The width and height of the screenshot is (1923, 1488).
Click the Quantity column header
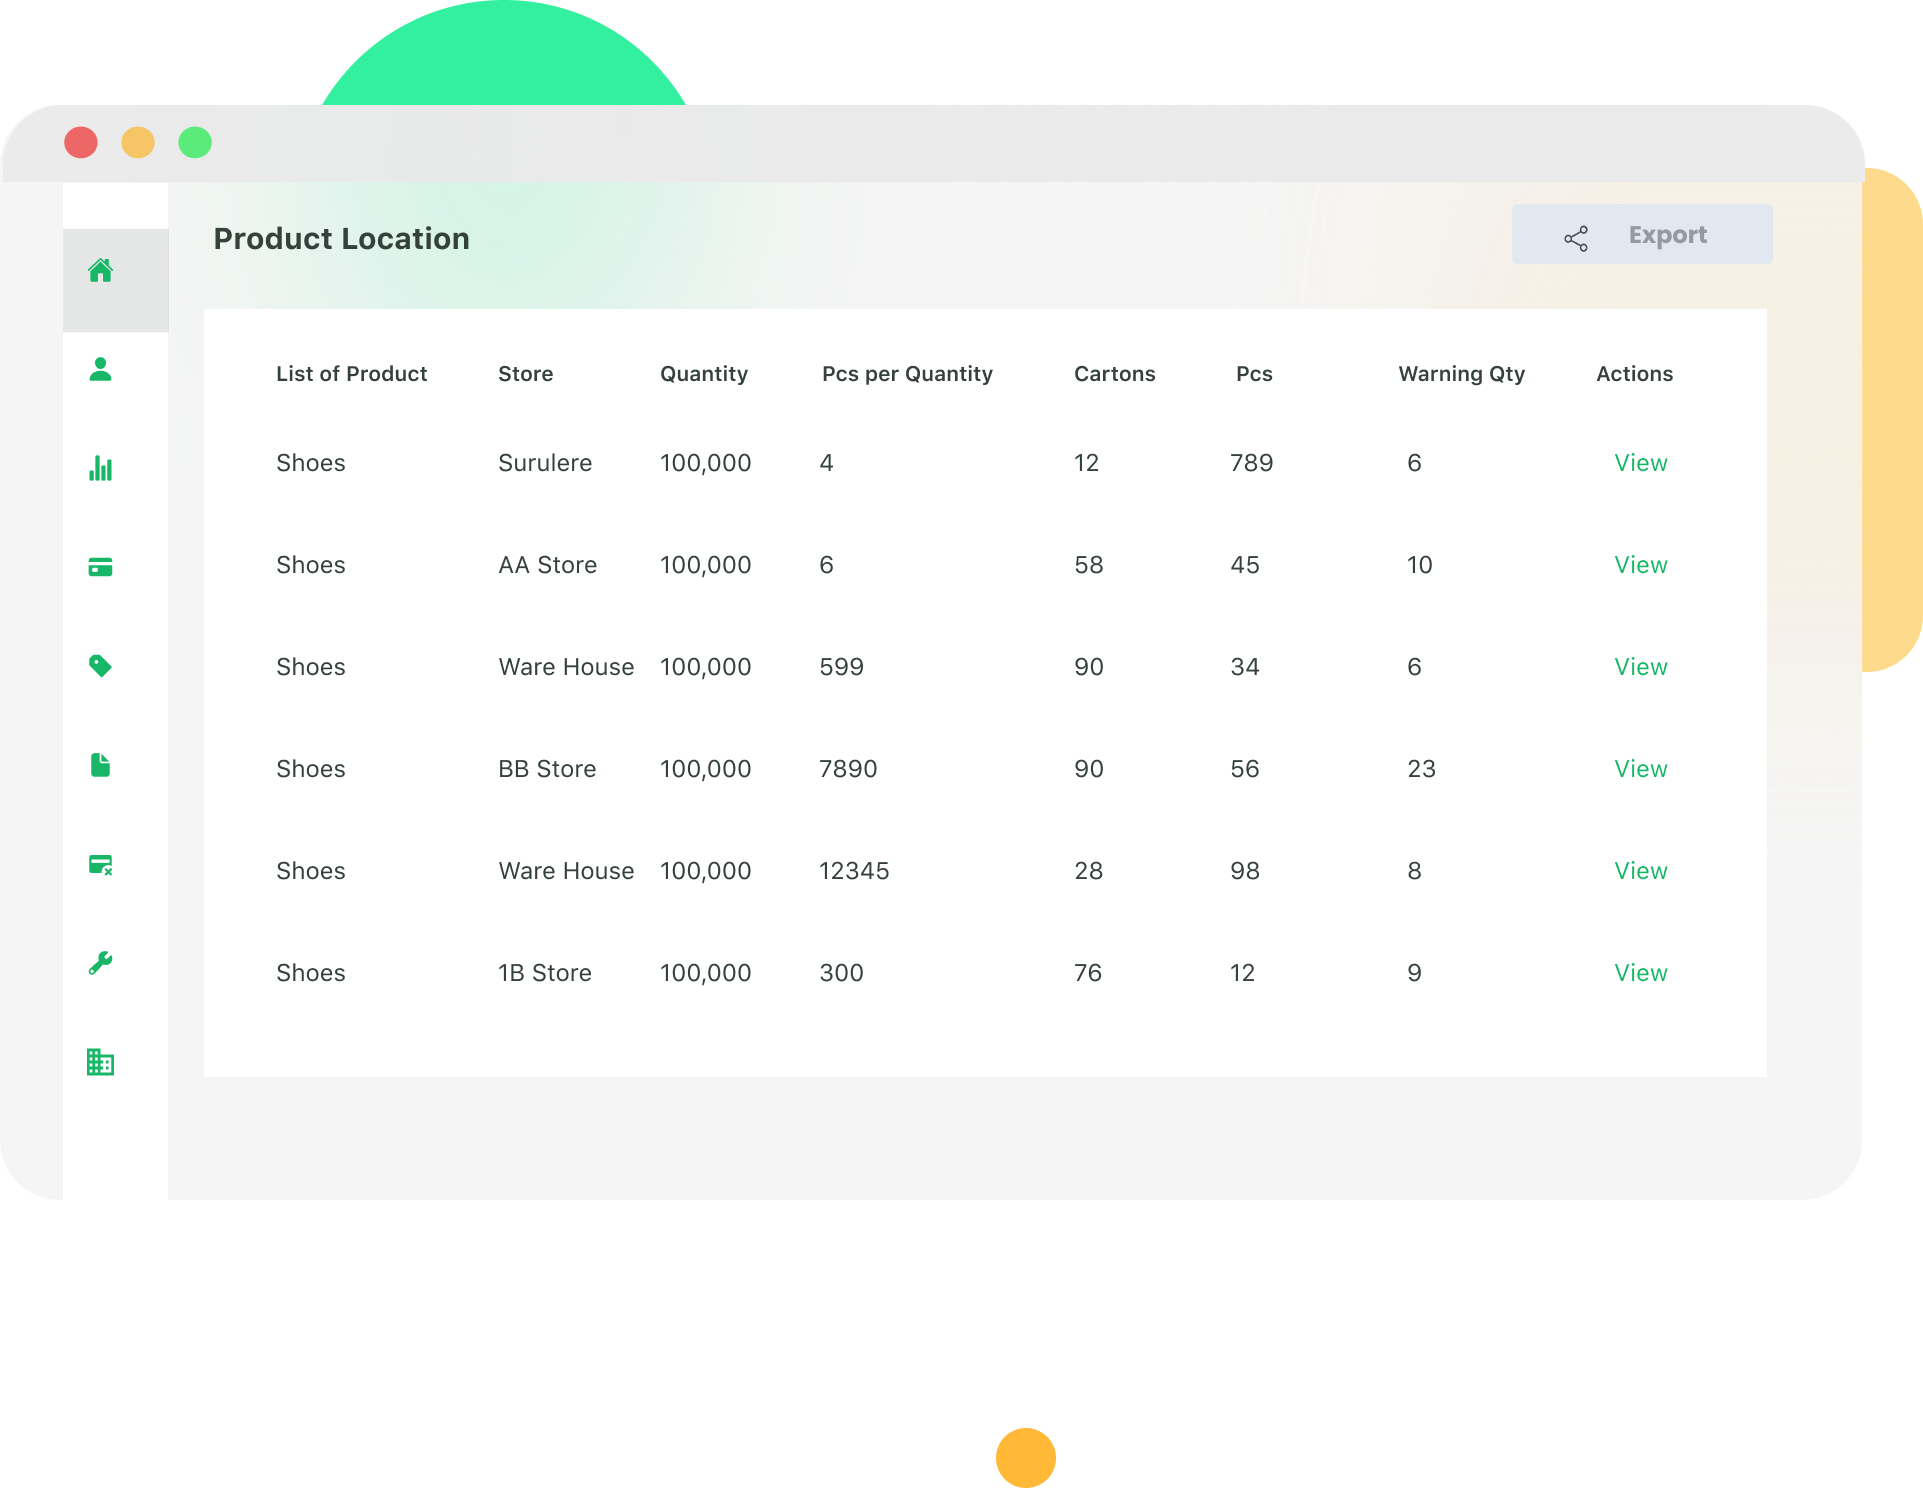(703, 374)
